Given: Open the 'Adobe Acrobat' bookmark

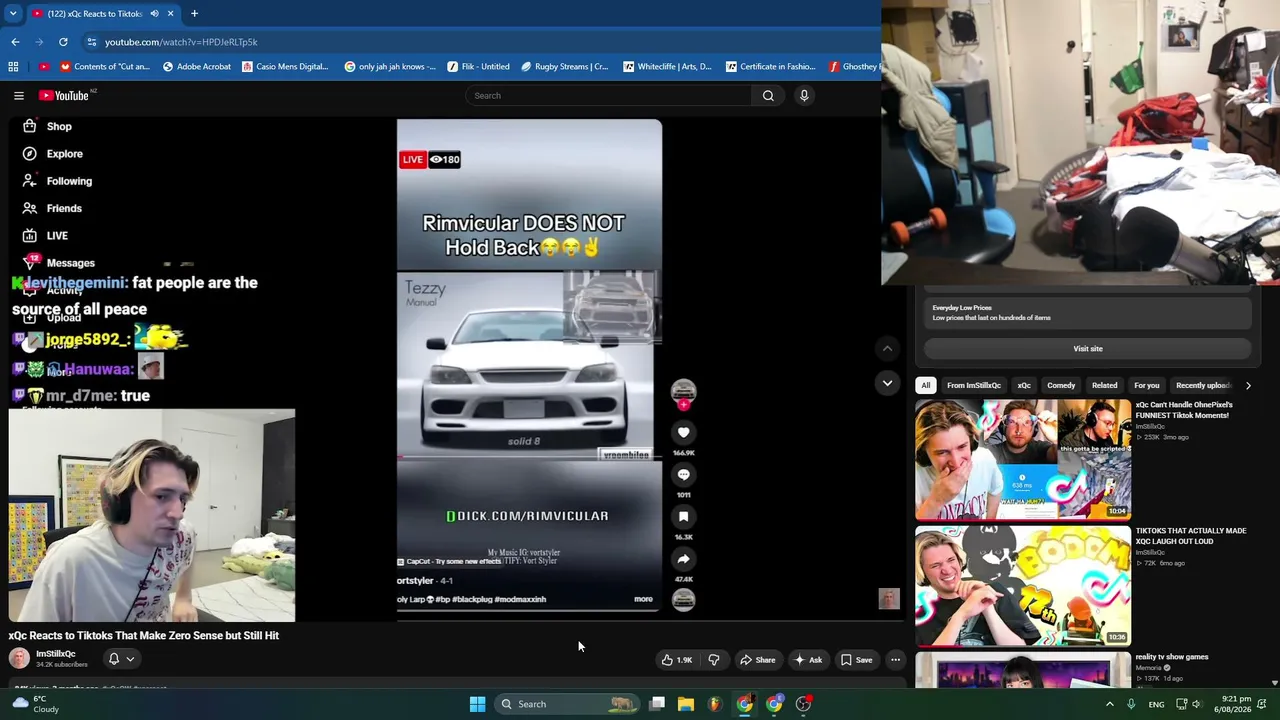Looking at the screenshot, I should click(196, 67).
